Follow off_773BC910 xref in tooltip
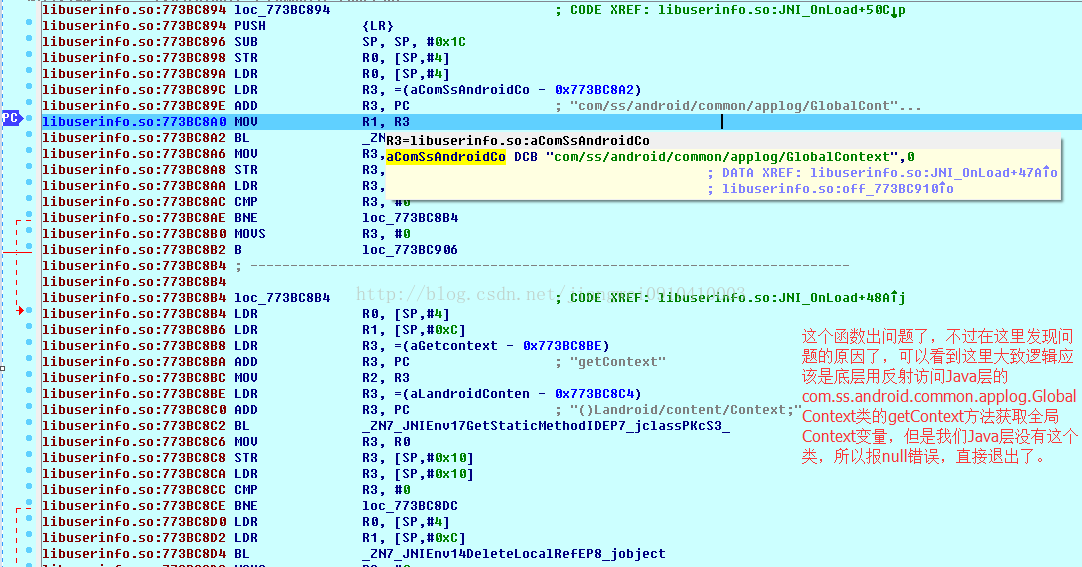The height and width of the screenshot is (567, 1082). [x=838, y=188]
